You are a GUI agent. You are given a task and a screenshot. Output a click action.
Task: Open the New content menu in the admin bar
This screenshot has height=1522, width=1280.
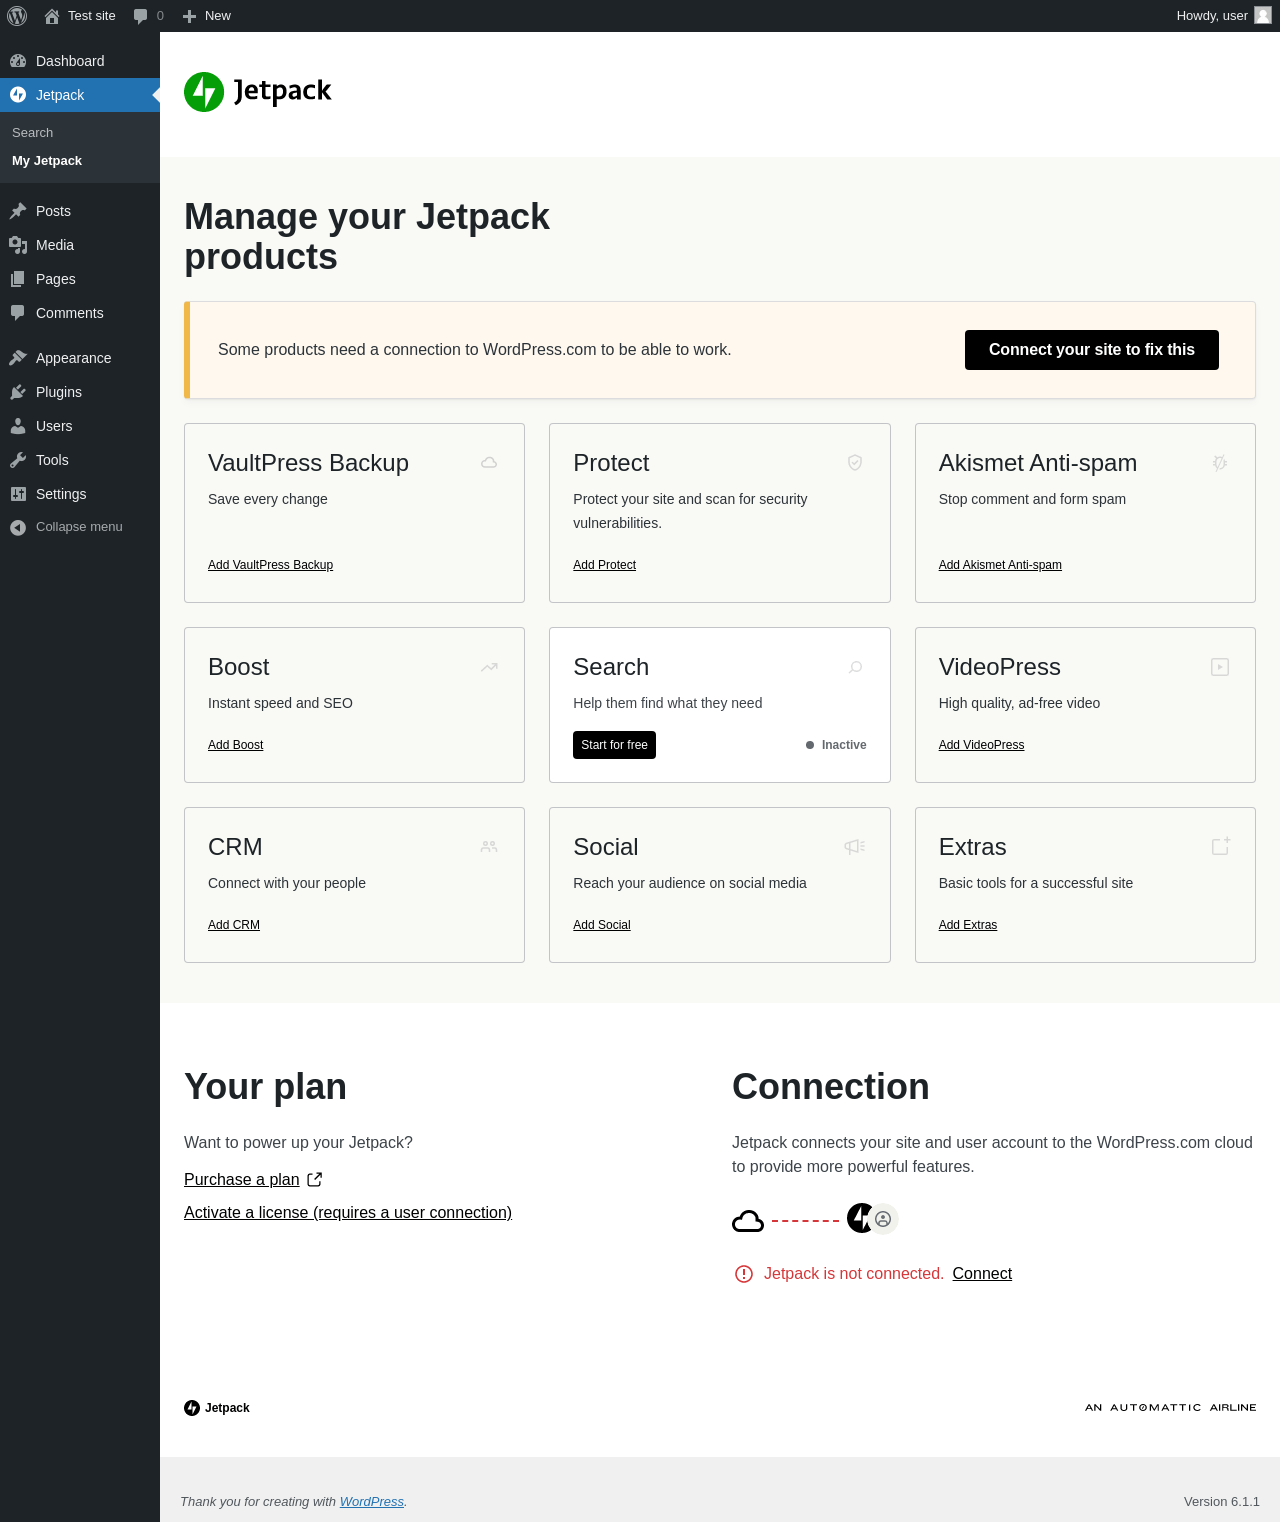pos(207,16)
